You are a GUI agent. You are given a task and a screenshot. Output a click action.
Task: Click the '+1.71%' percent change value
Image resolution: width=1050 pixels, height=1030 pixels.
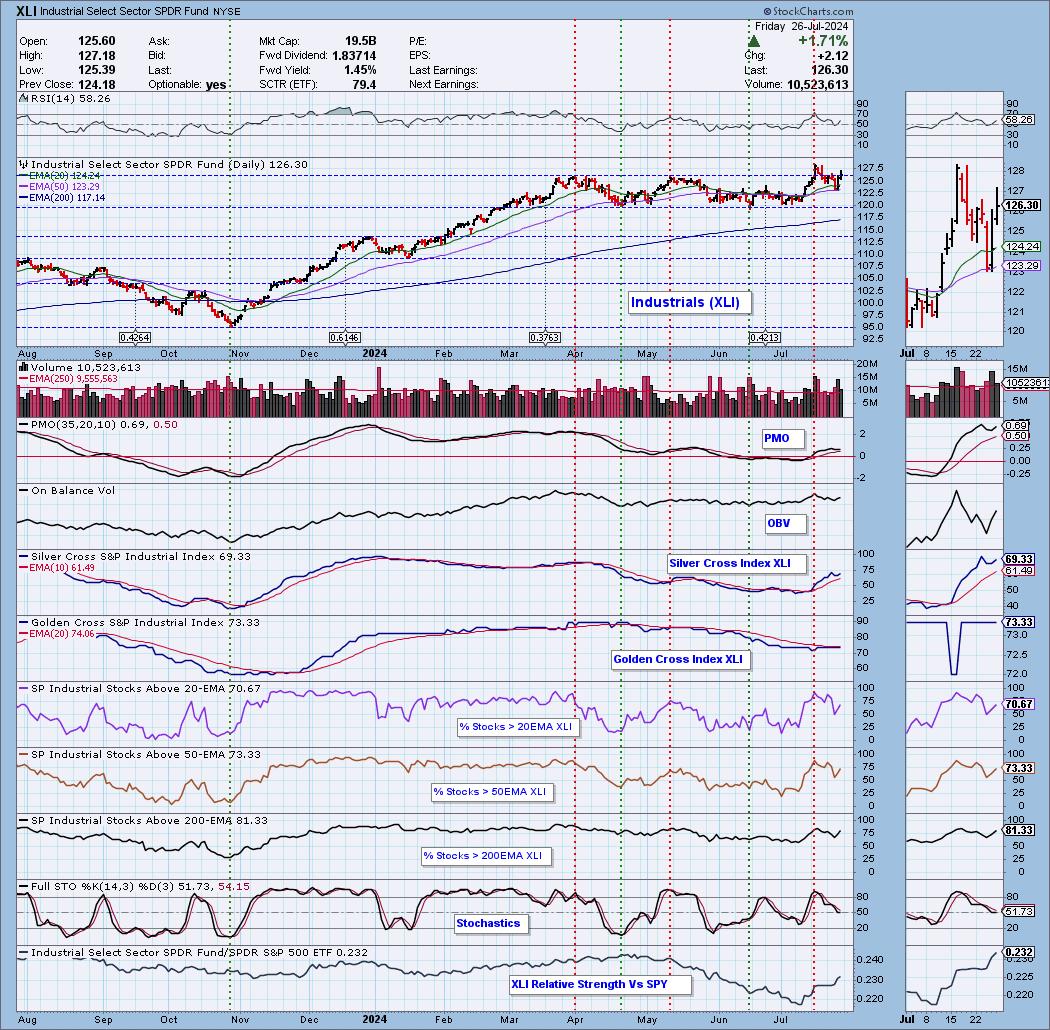[823, 41]
